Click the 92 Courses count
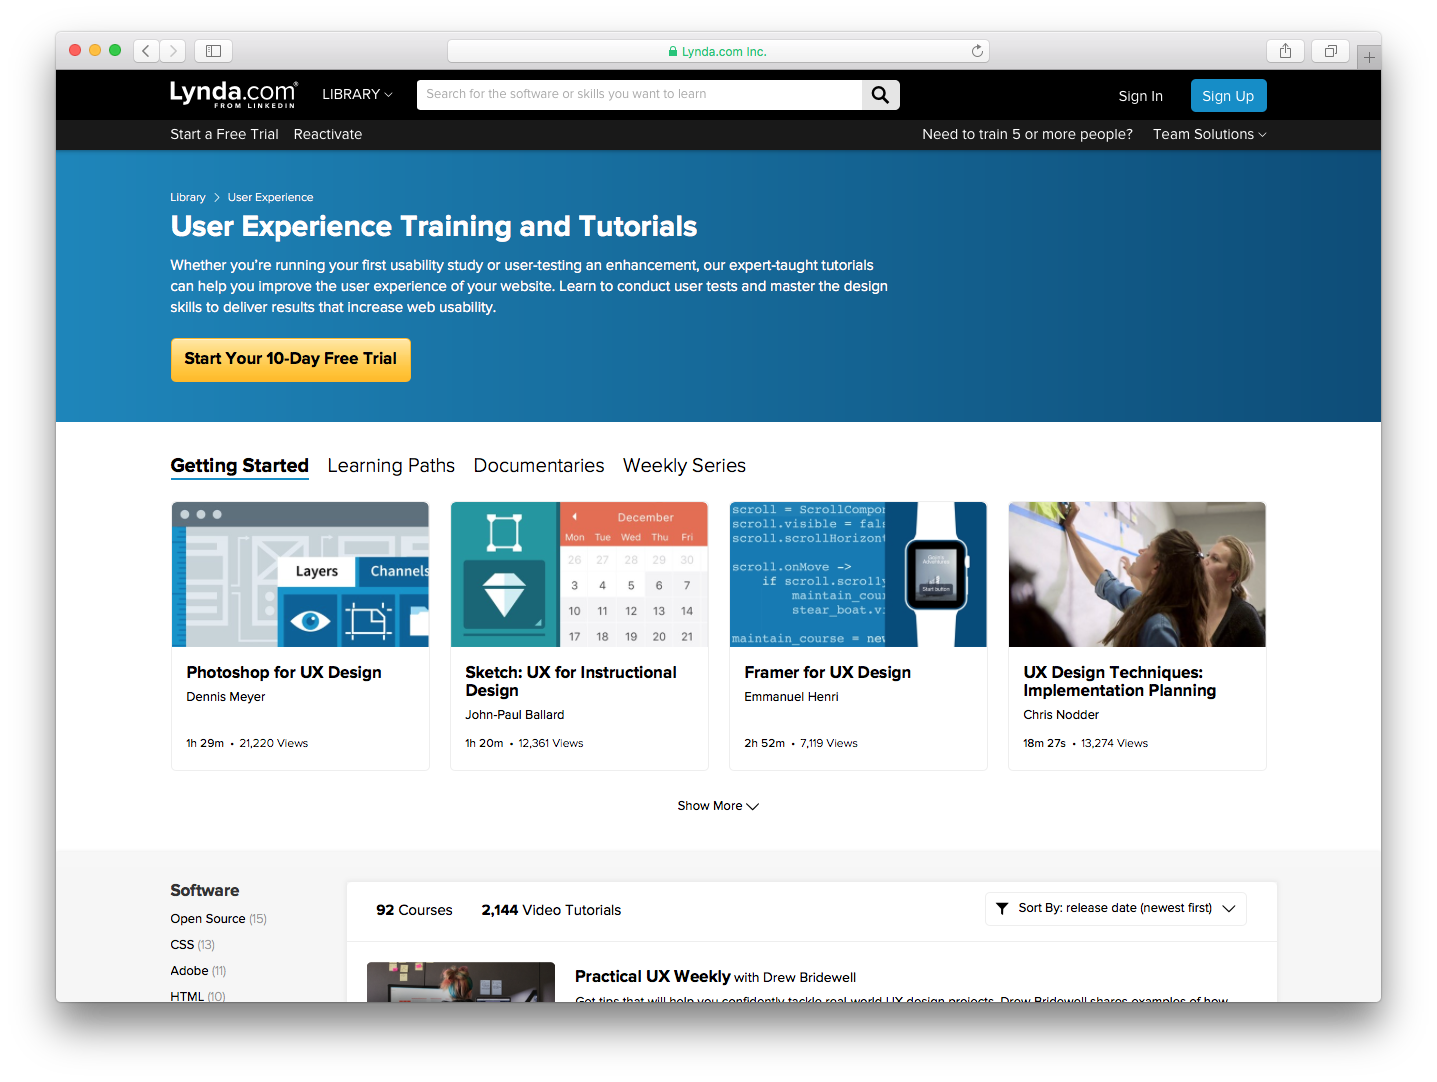 [x=414, y=910]
